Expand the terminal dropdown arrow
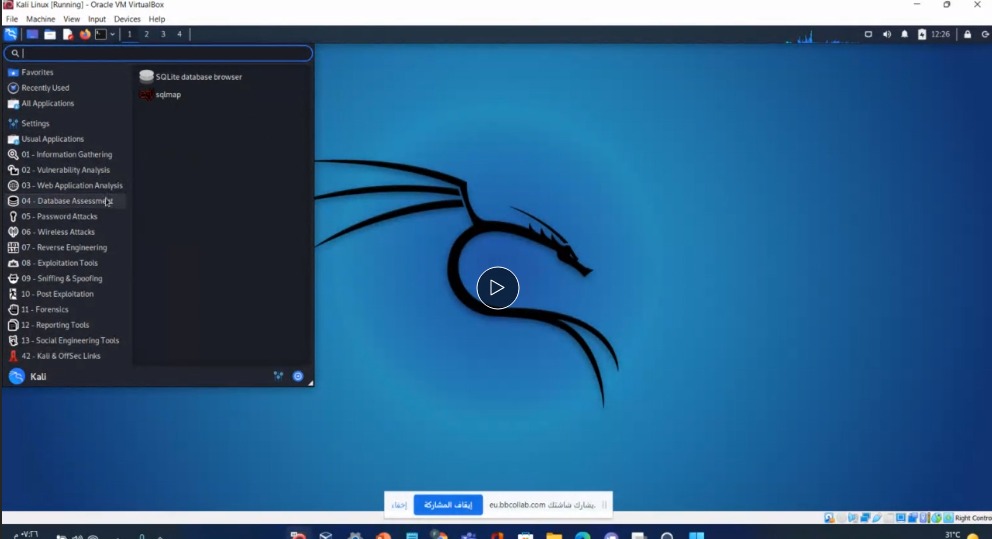 coord(112,34)
